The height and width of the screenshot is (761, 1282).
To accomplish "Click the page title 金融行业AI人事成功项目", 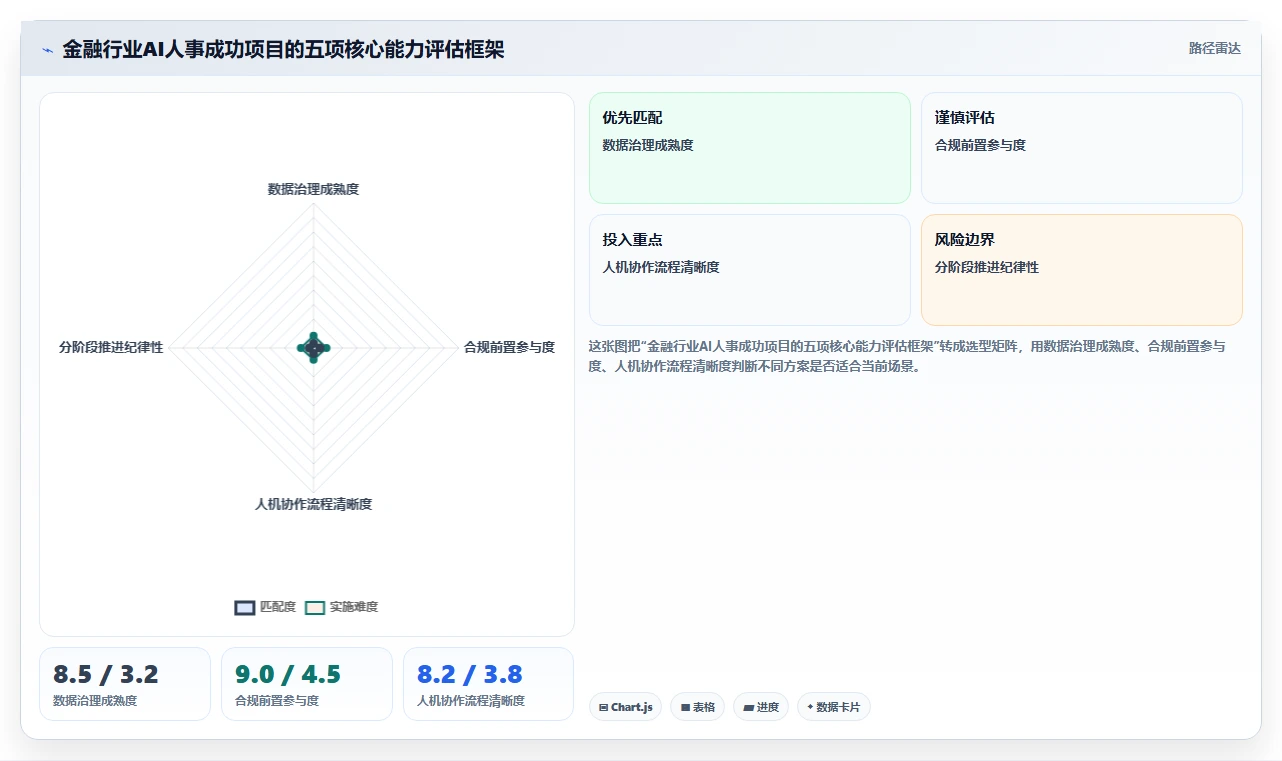I will point(283,49).
